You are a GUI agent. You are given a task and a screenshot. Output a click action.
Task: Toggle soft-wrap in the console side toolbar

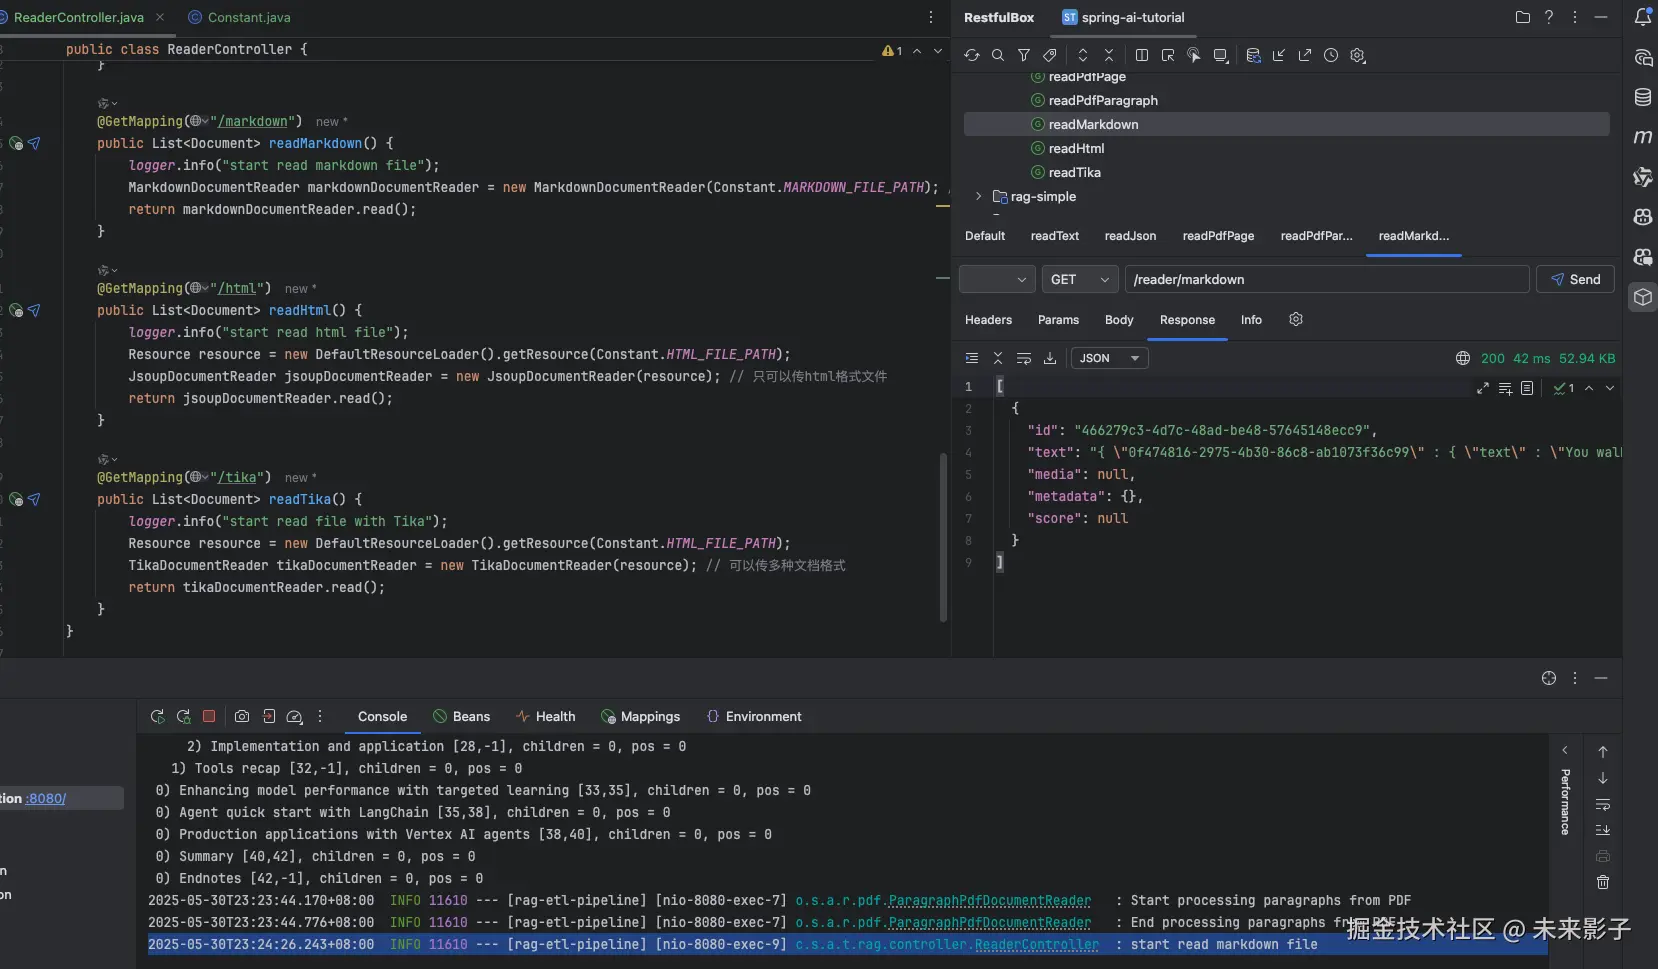tap(1603, 804)
